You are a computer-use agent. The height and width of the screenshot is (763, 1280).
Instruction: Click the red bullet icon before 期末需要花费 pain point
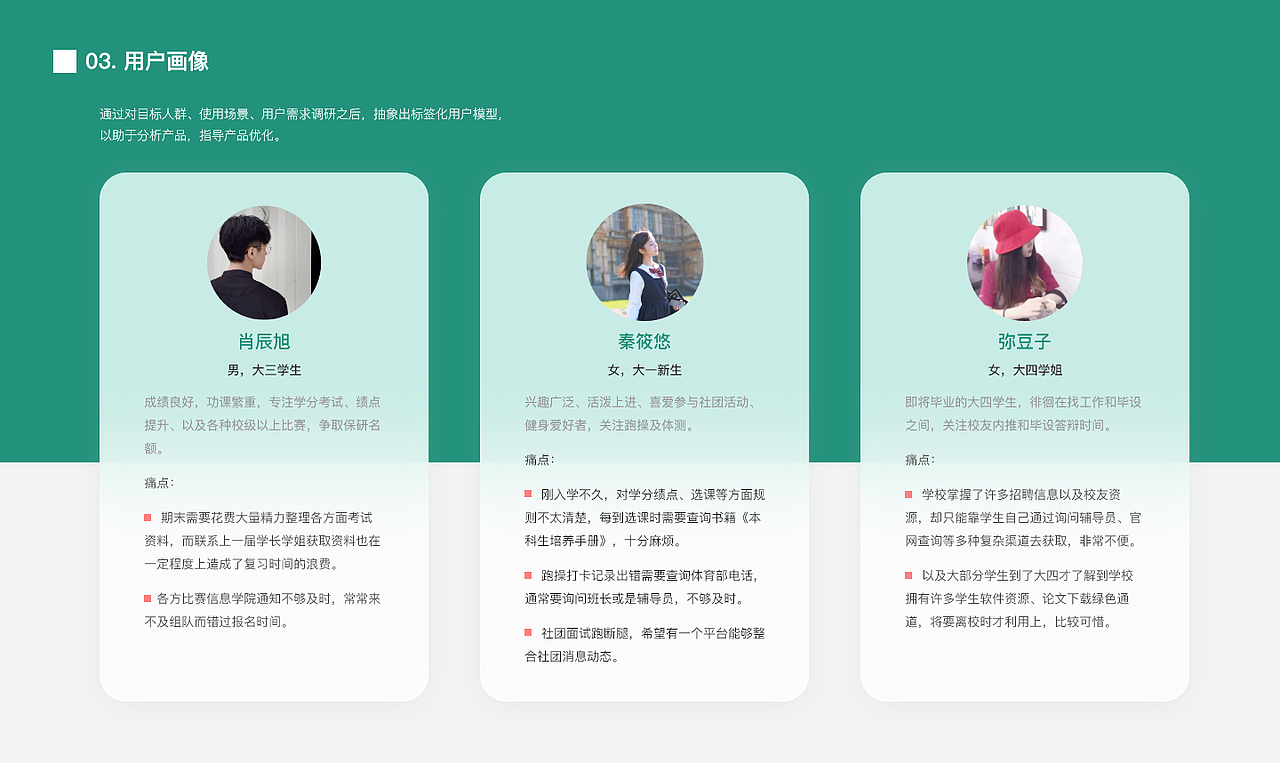[146, 517]
